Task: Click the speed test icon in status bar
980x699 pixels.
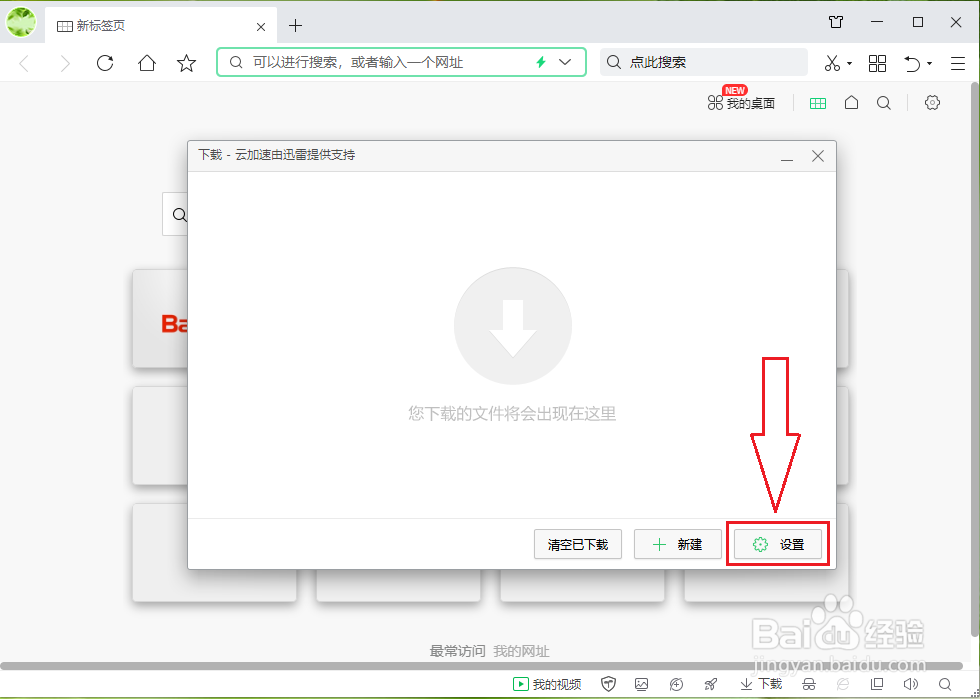Action: tap(676, 683)
